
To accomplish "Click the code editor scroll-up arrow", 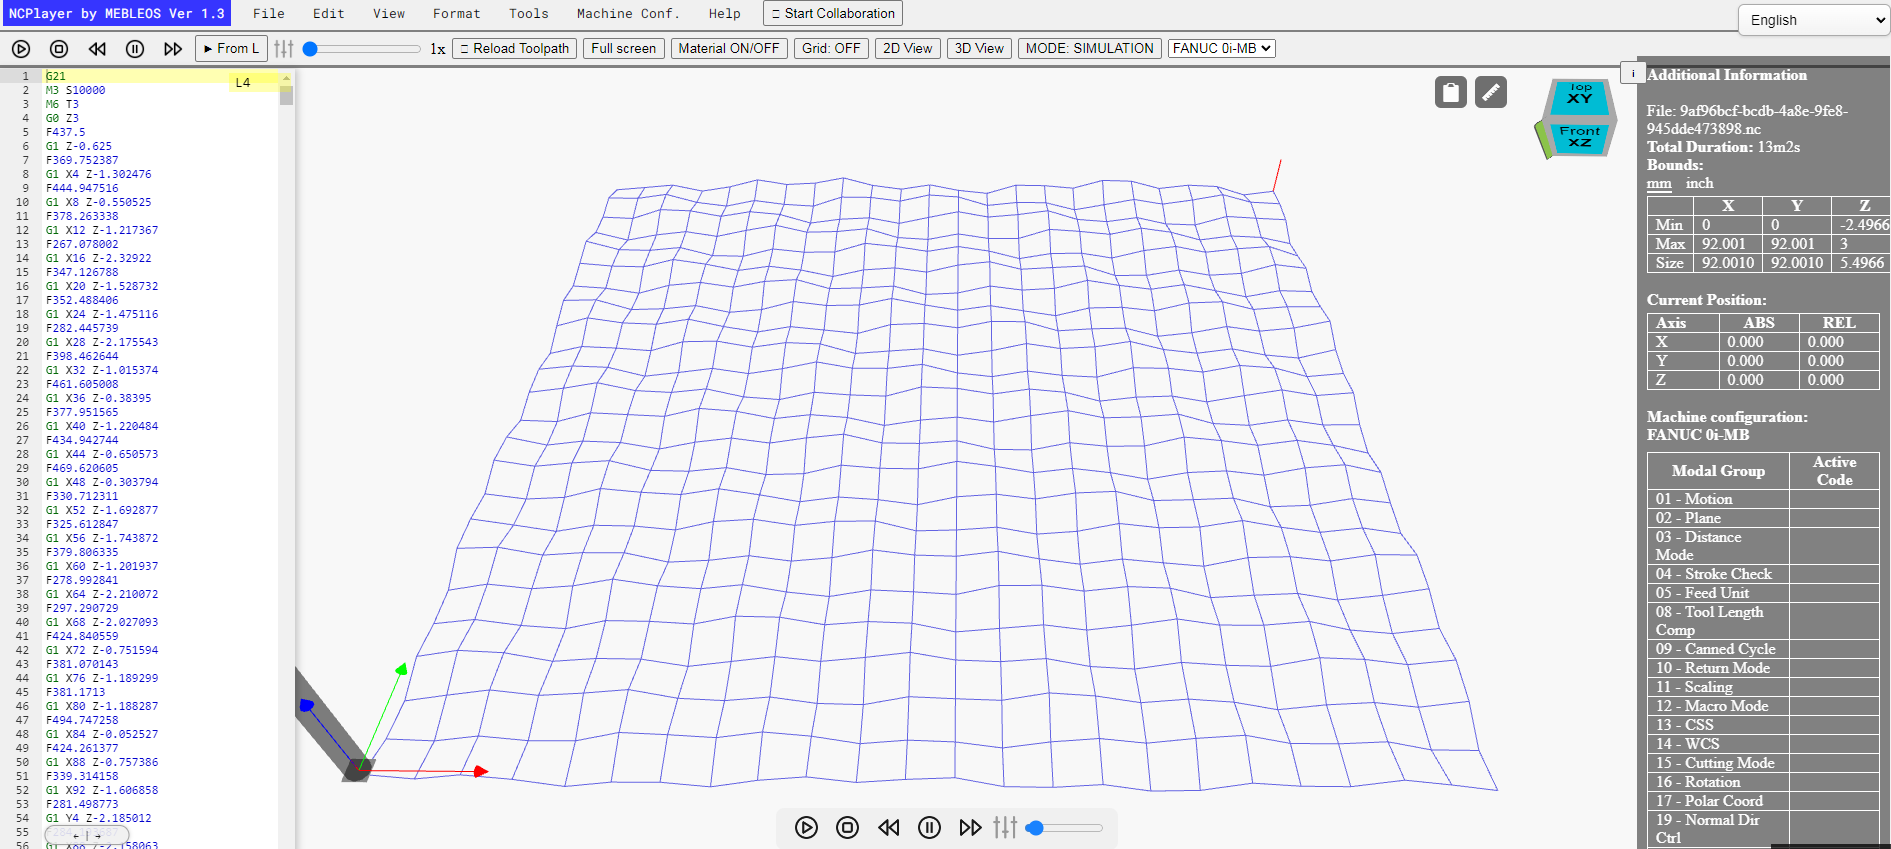I will click(286, 77).
